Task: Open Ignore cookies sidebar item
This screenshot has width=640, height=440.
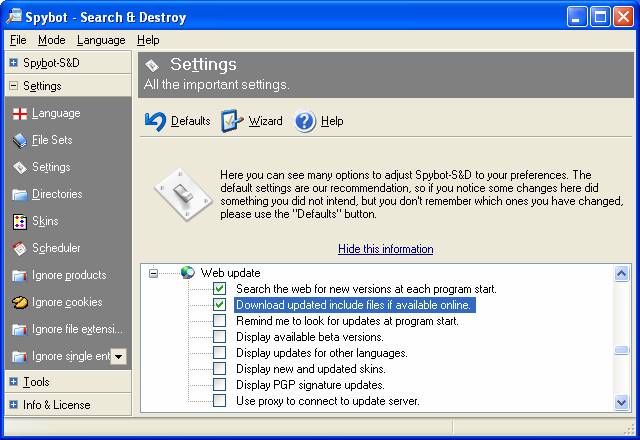Action: (68, 302)
